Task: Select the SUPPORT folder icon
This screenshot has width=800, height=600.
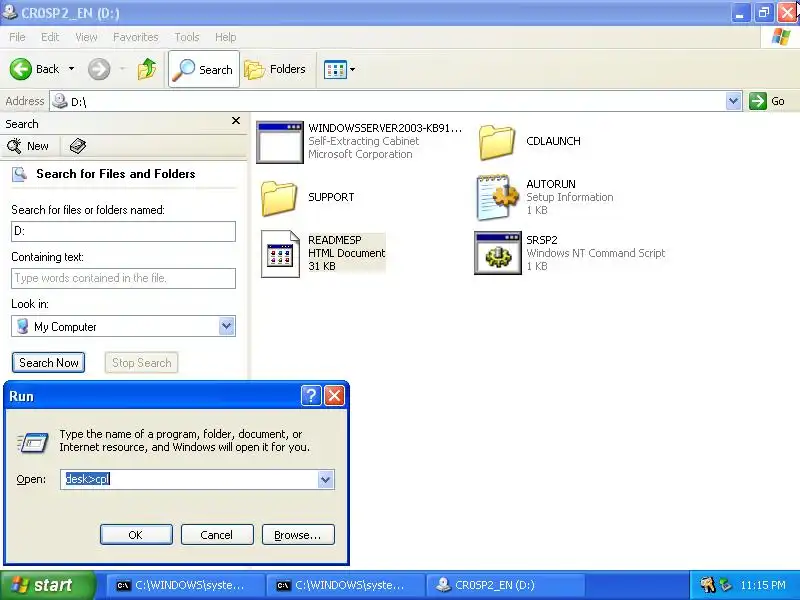Action: tap(279, 198)
